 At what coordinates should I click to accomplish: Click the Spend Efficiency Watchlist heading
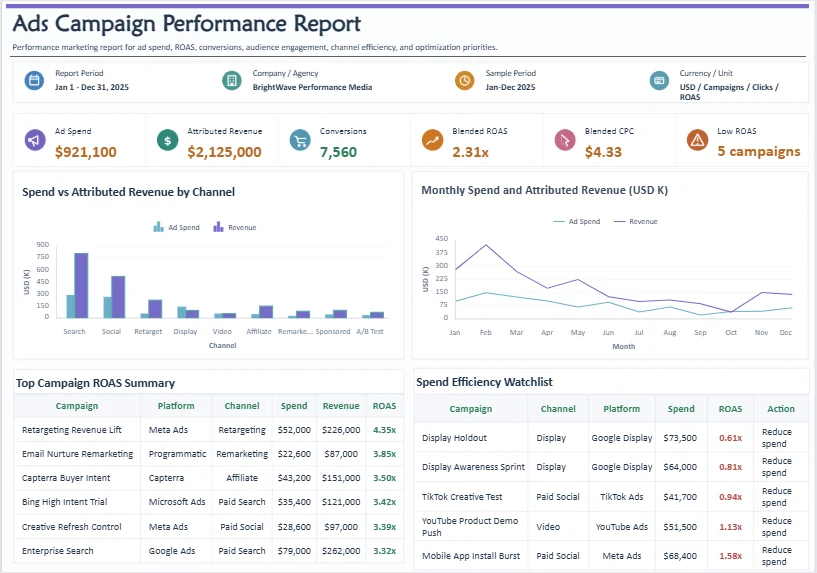(484, 382)
